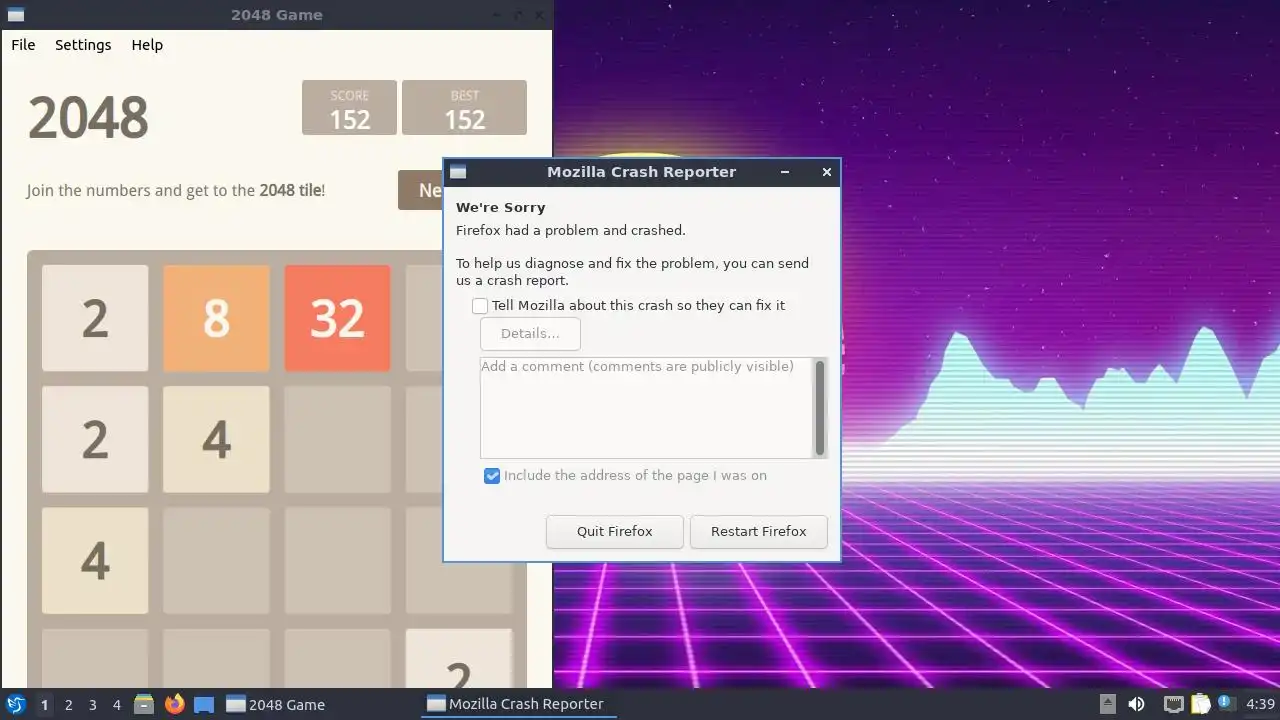This screenshot has height=720, width=1280.
Task: Click the Restart Firefox button
Action: click(x=759, y=532)
